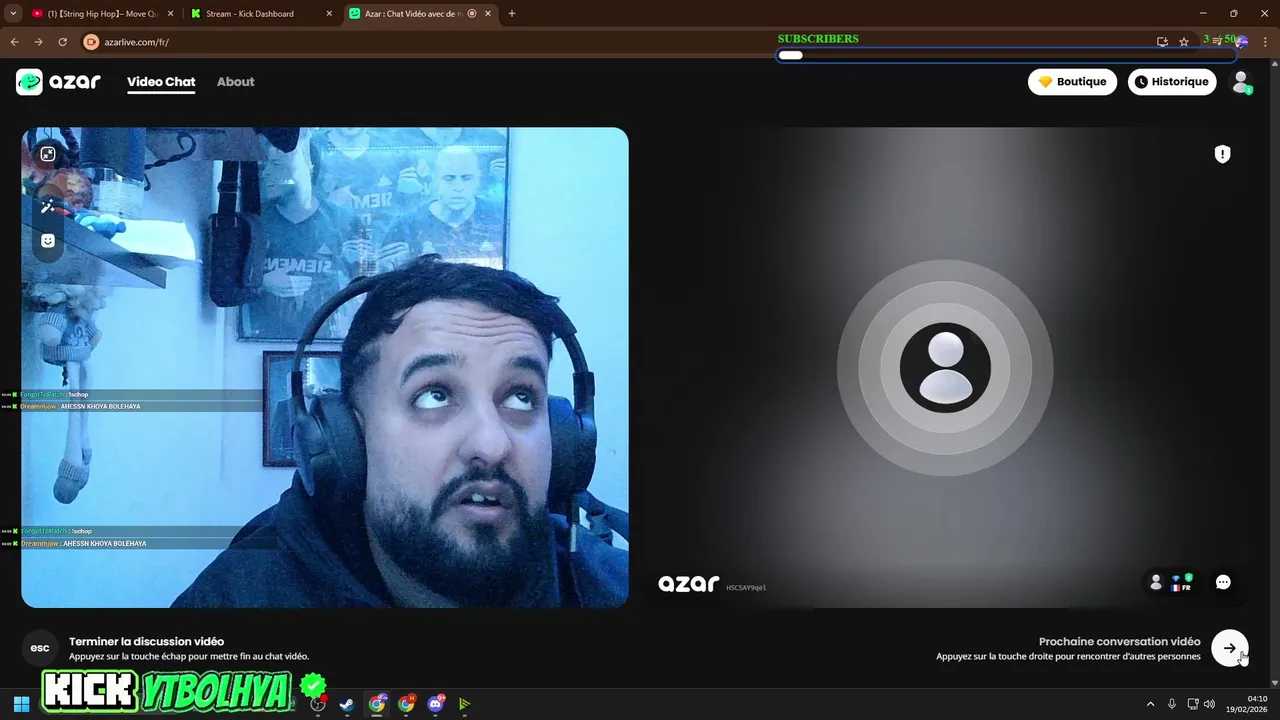
Task: Open Steam from the taskbar
Action: tap(347, 704)
